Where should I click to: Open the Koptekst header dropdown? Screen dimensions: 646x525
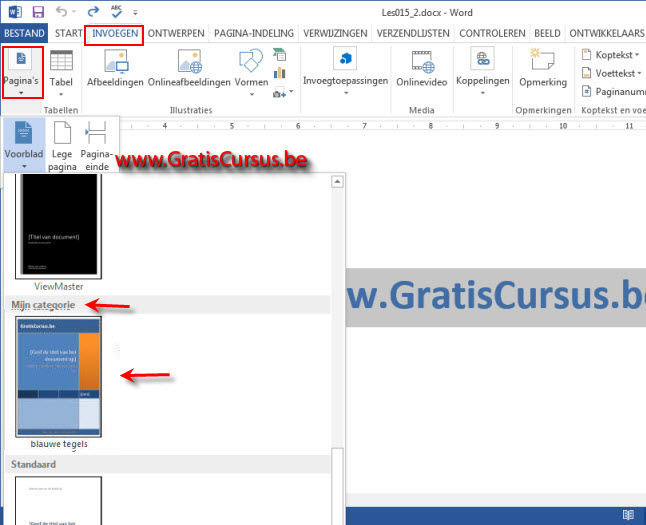(610, 54)
